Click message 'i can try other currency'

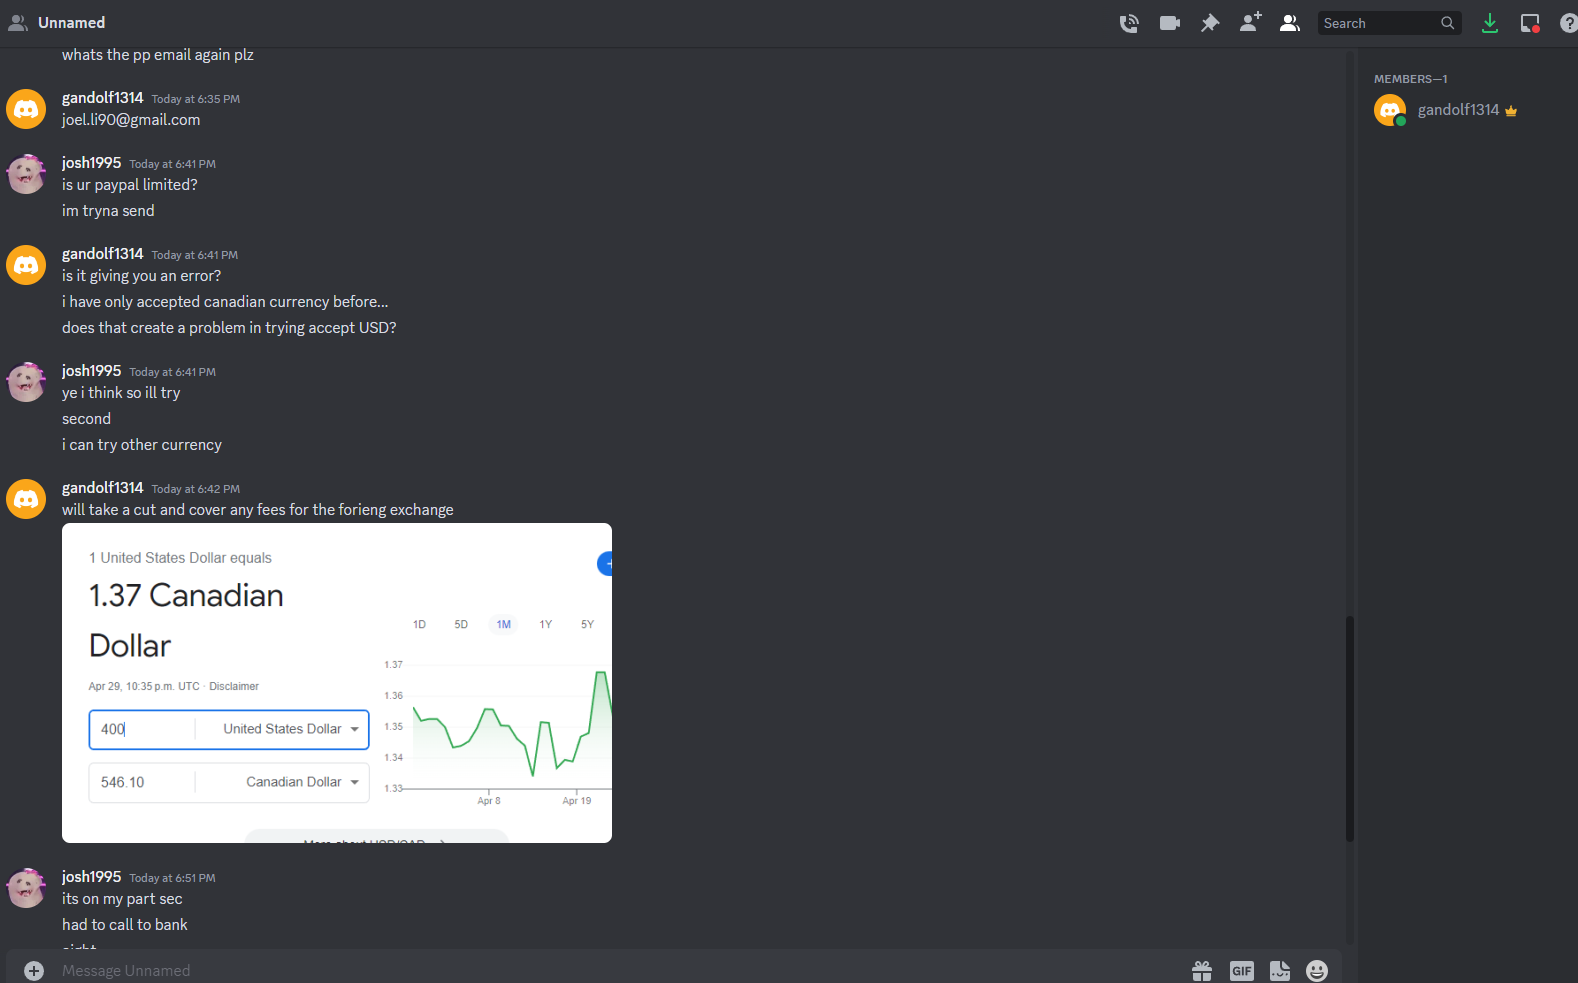click(x=142, y=445)
